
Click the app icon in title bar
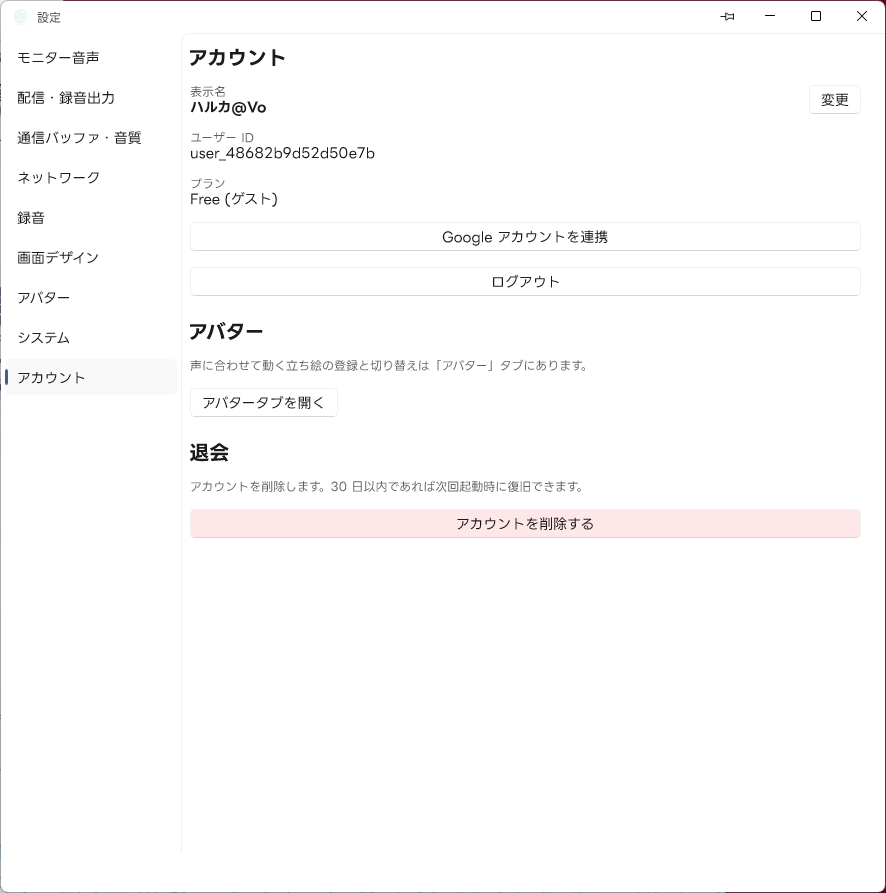20,17
